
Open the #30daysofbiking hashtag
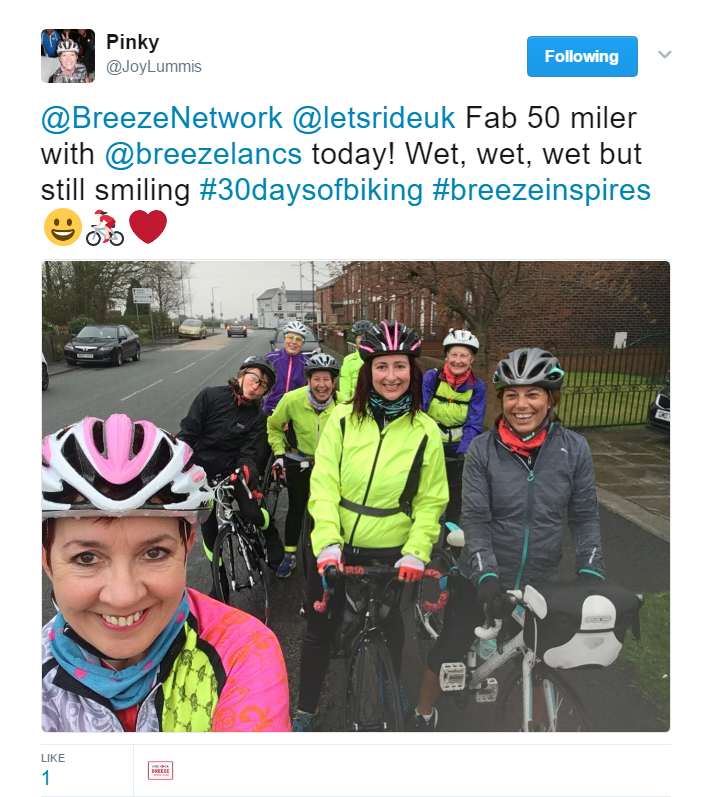311,190
